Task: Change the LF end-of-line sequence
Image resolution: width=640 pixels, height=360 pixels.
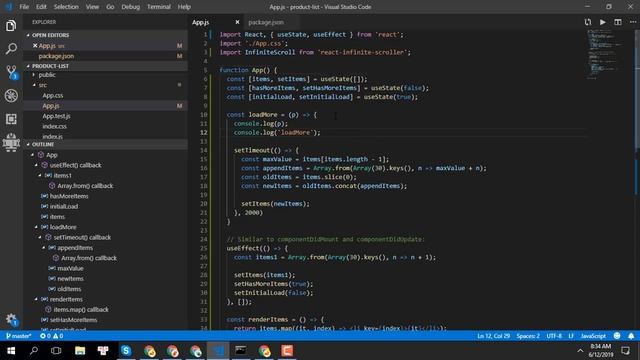Action: tap(571, 336)
